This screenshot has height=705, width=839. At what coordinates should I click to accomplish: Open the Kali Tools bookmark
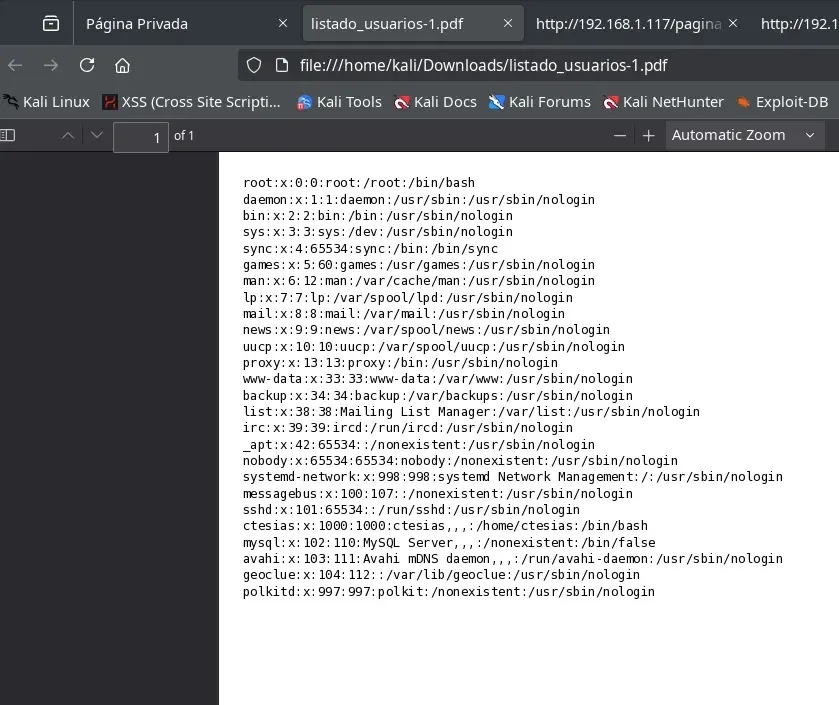tap(339, 102)
